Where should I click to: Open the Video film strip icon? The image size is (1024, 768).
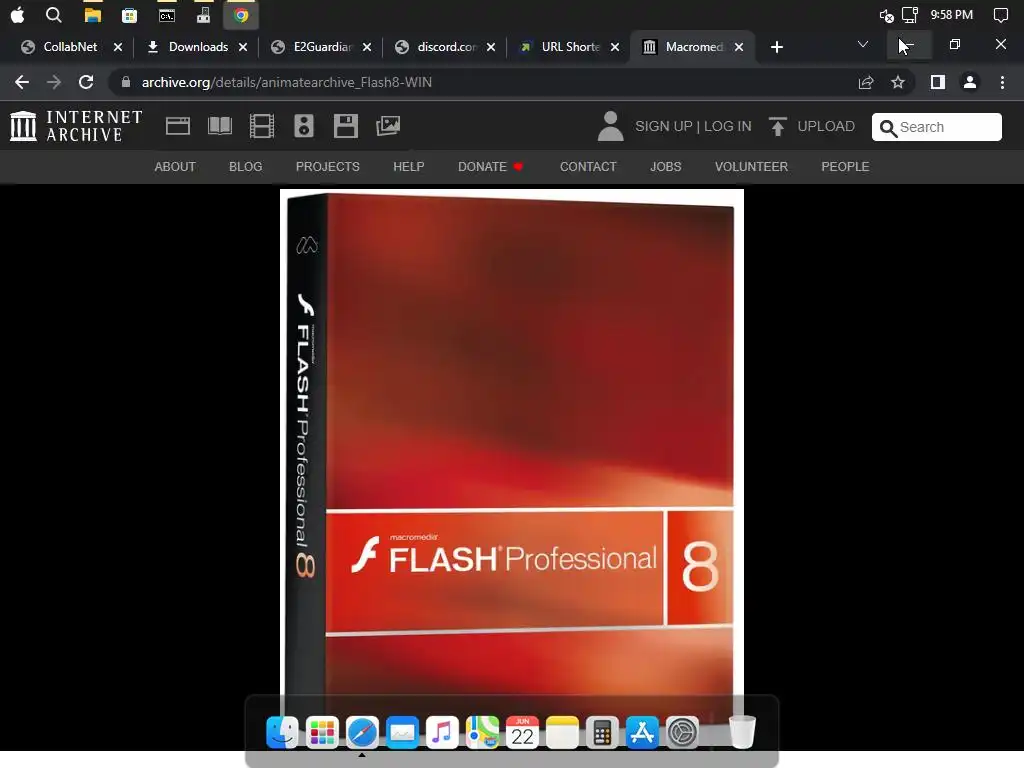(x=262, y=126)
